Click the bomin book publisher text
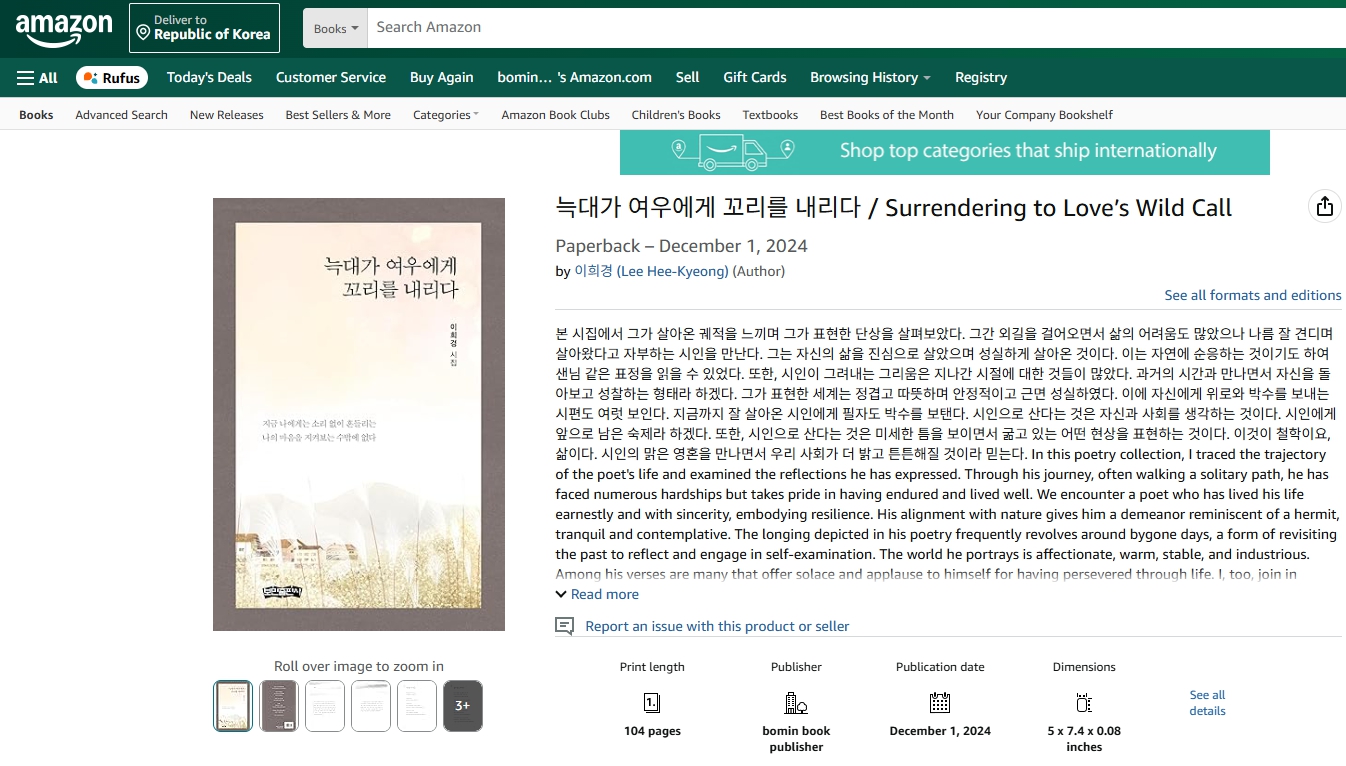Image resolution: width=1346 pixels, height=766 pixels. [x=796, y=739]
